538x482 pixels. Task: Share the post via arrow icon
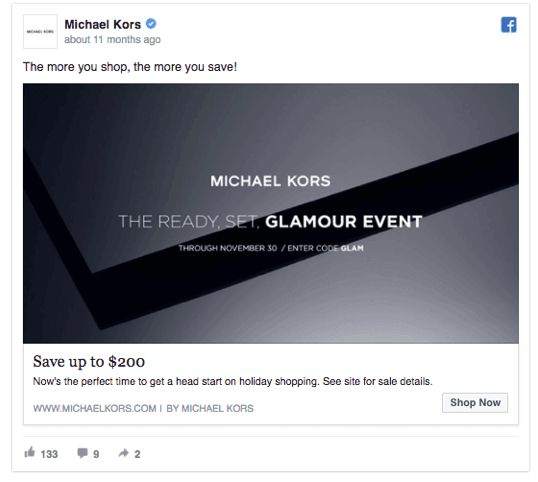click(124, 453)
